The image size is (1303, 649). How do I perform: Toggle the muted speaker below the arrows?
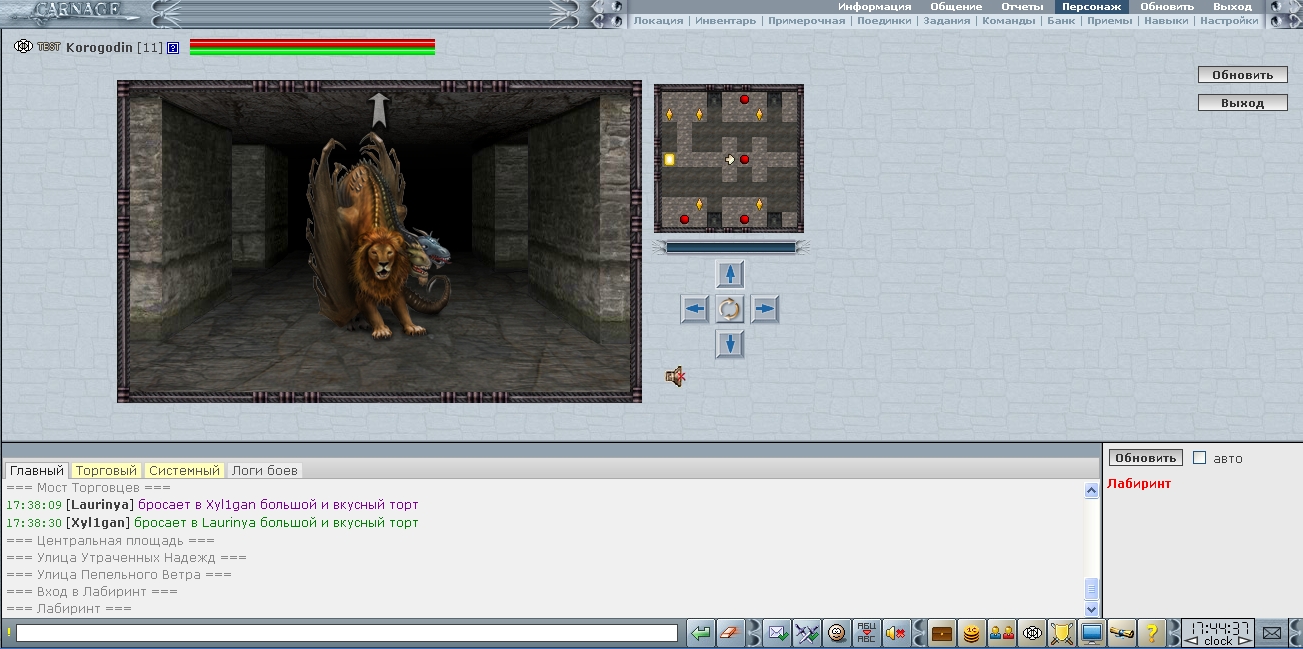[x=675, y=377]
